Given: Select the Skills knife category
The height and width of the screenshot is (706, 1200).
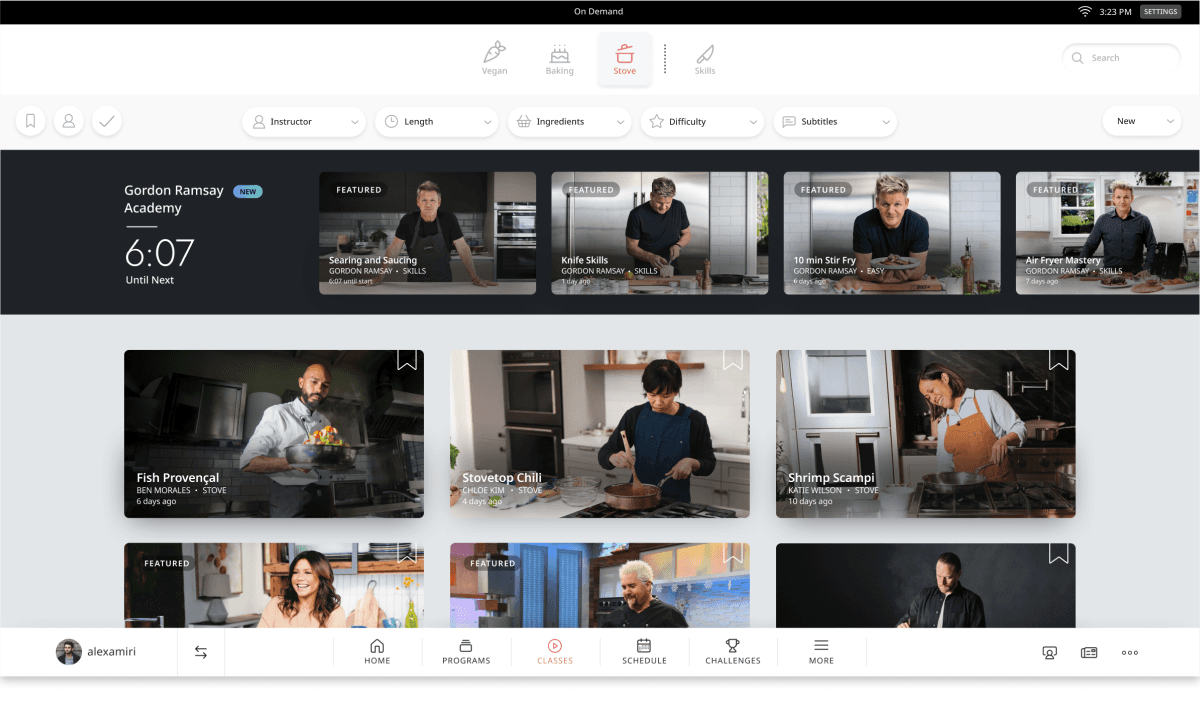Looking at the screenshot, I should (705, 59).
